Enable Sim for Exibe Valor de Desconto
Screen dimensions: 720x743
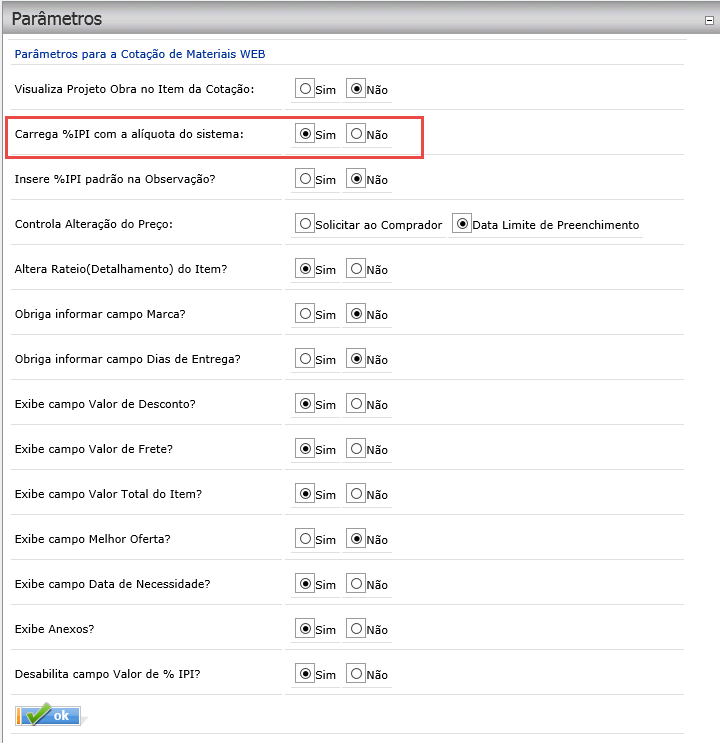point(305,404)
